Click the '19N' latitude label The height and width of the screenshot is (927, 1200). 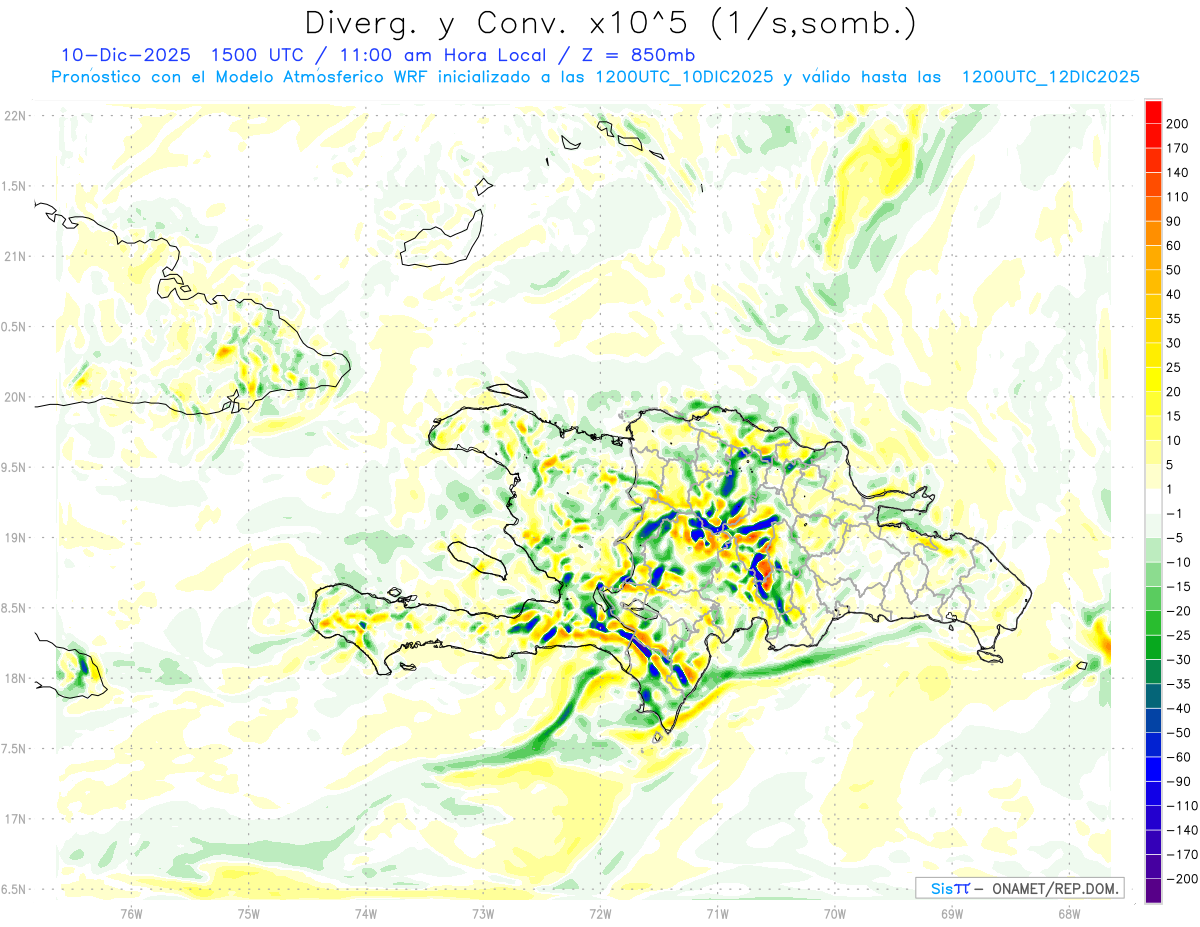coord(15,538)
